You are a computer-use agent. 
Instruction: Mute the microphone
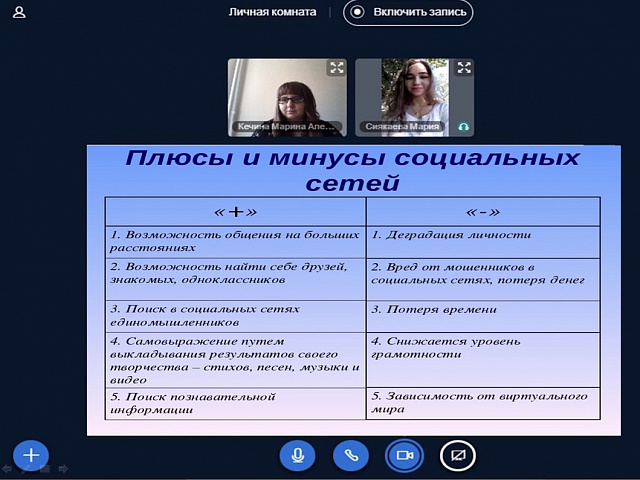point(298,455)
